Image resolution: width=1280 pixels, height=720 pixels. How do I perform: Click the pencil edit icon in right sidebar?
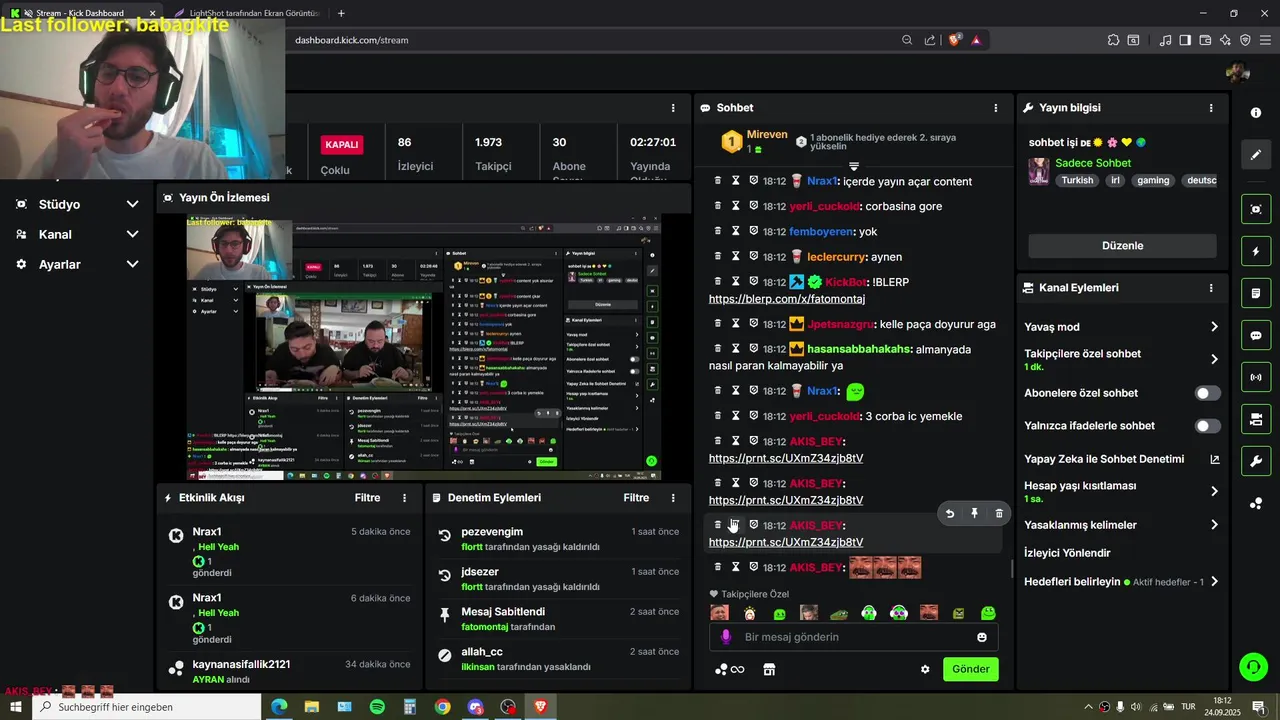point(1256,155)
